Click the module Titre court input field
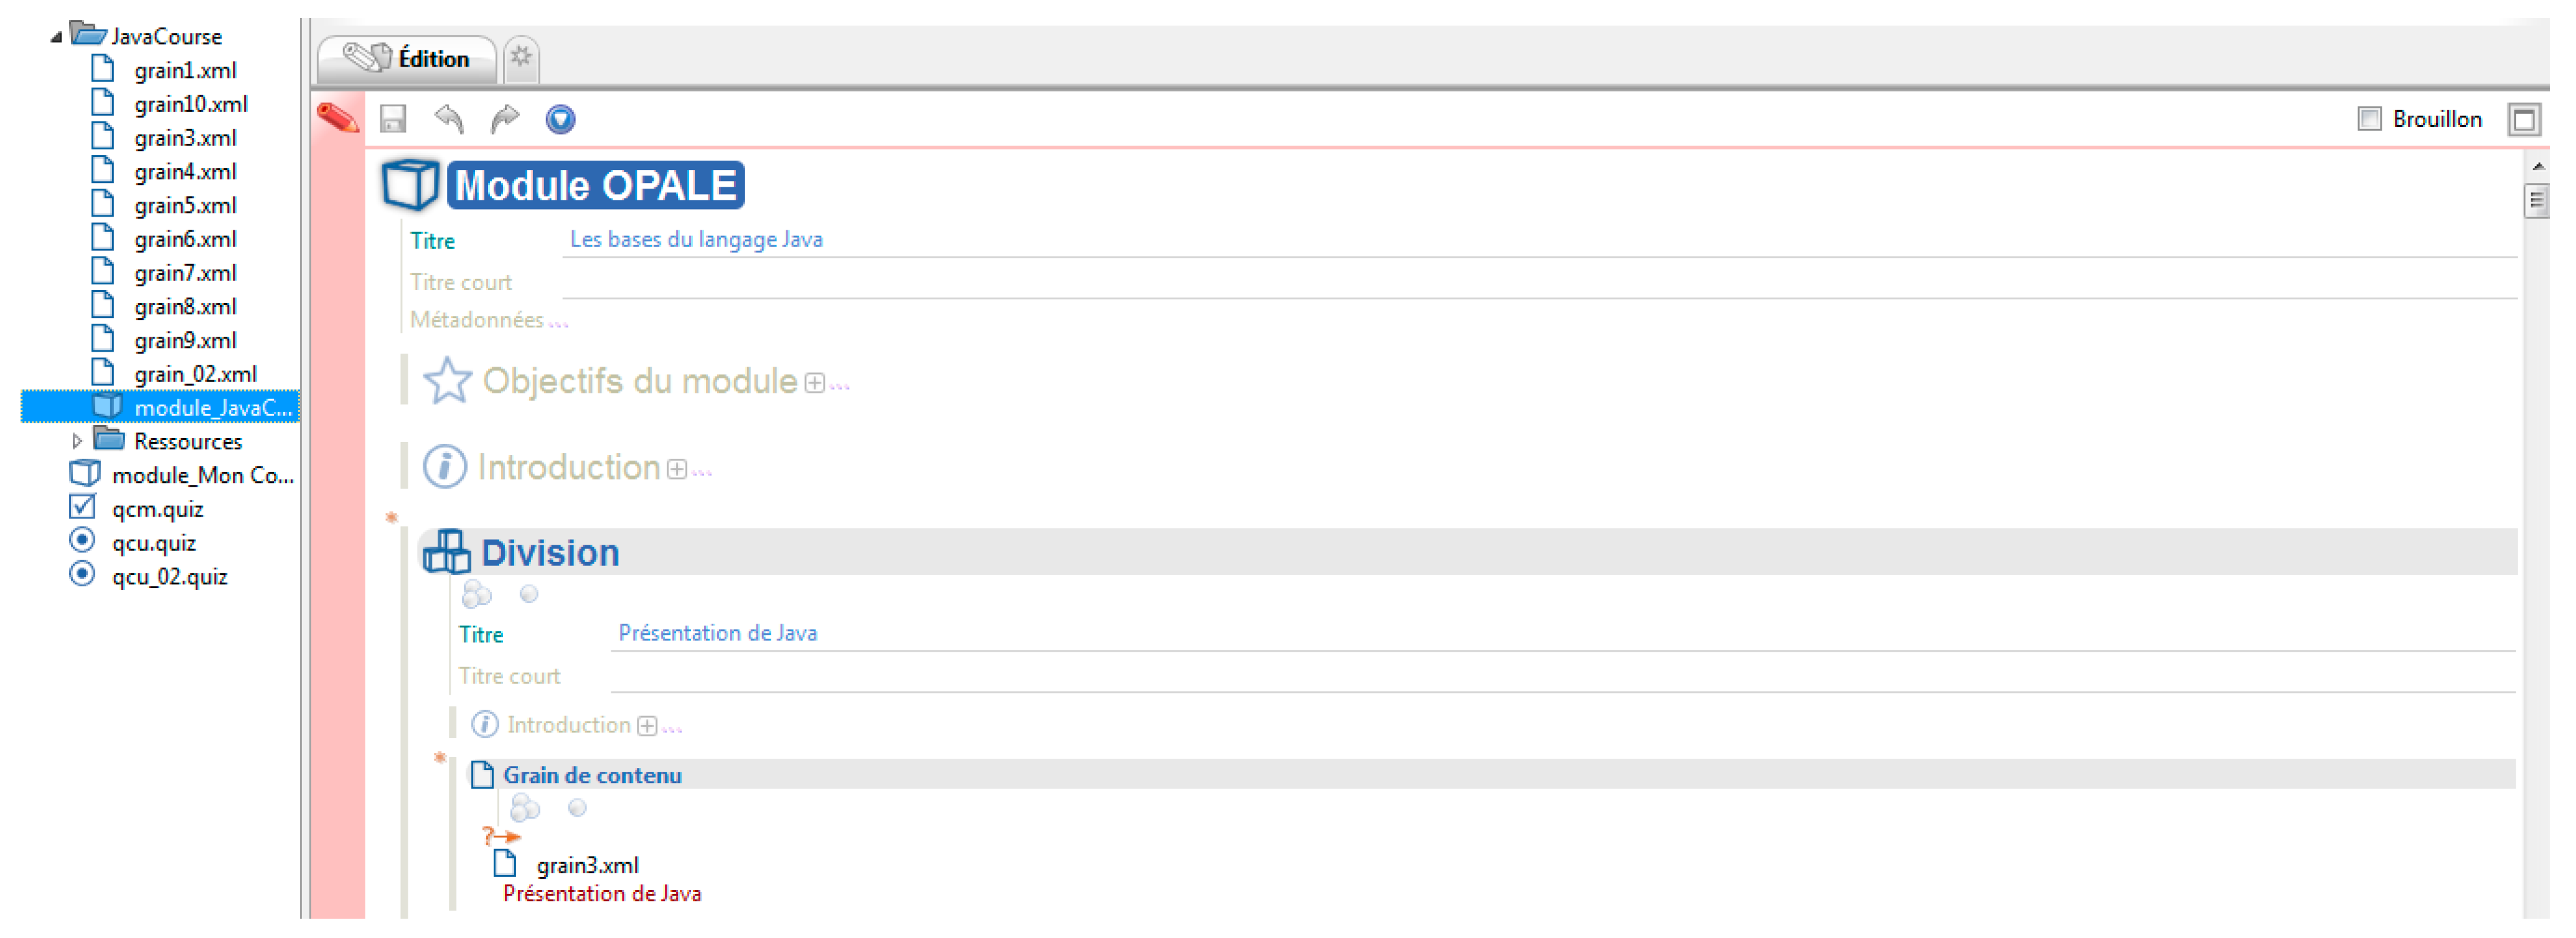 click(1538, 283)
